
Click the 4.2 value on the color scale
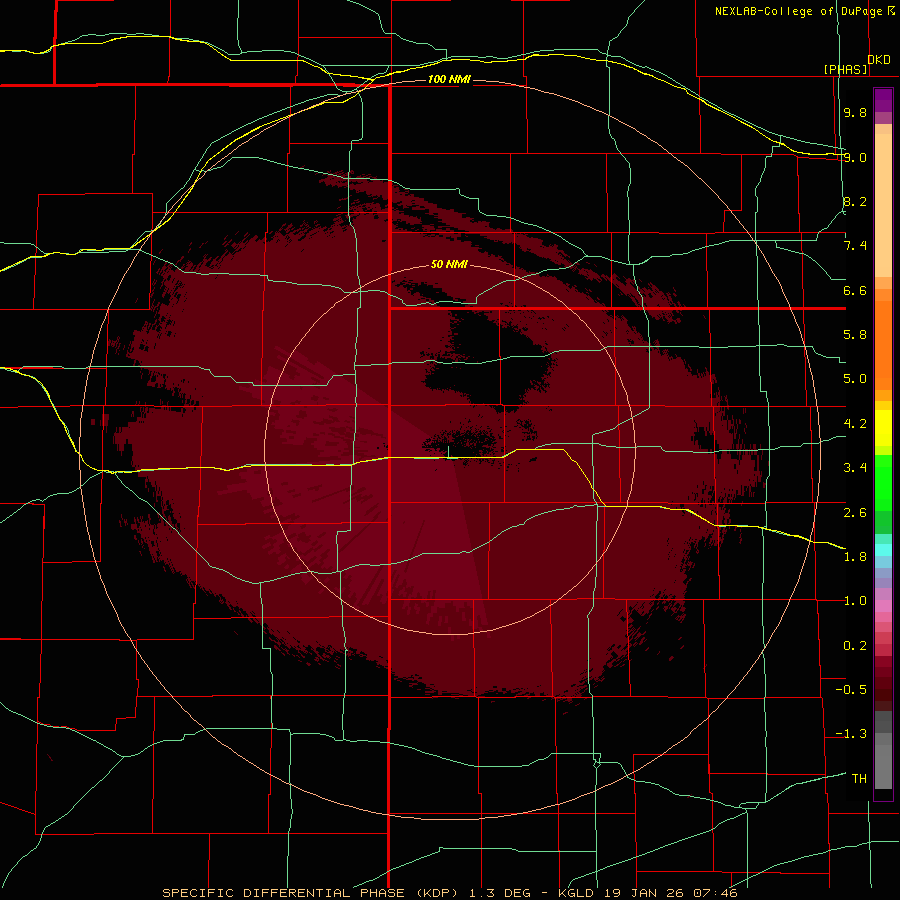click(855, 424)
